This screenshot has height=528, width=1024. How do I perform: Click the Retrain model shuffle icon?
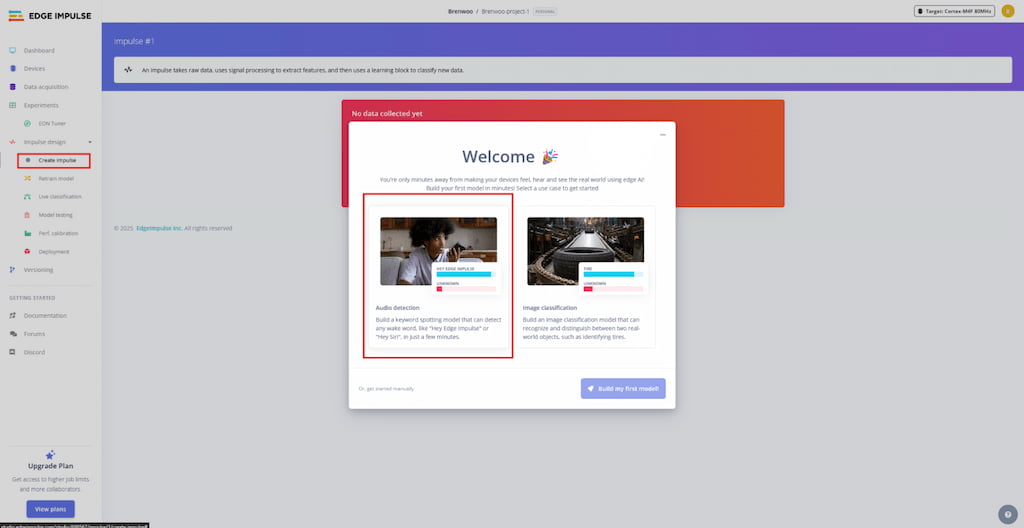click(28, 178)
